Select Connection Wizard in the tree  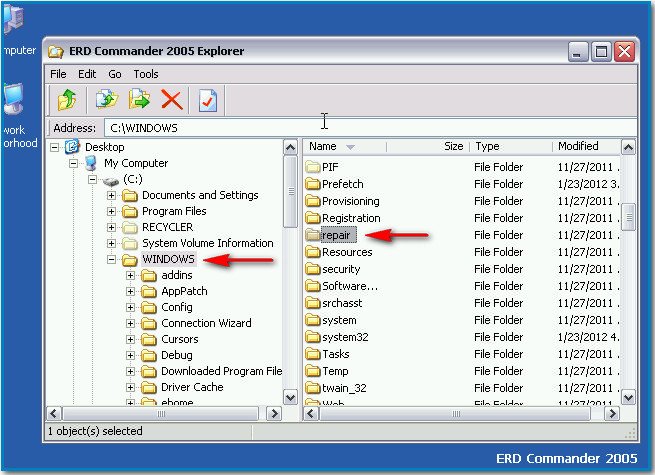click(x=206, y=323)
